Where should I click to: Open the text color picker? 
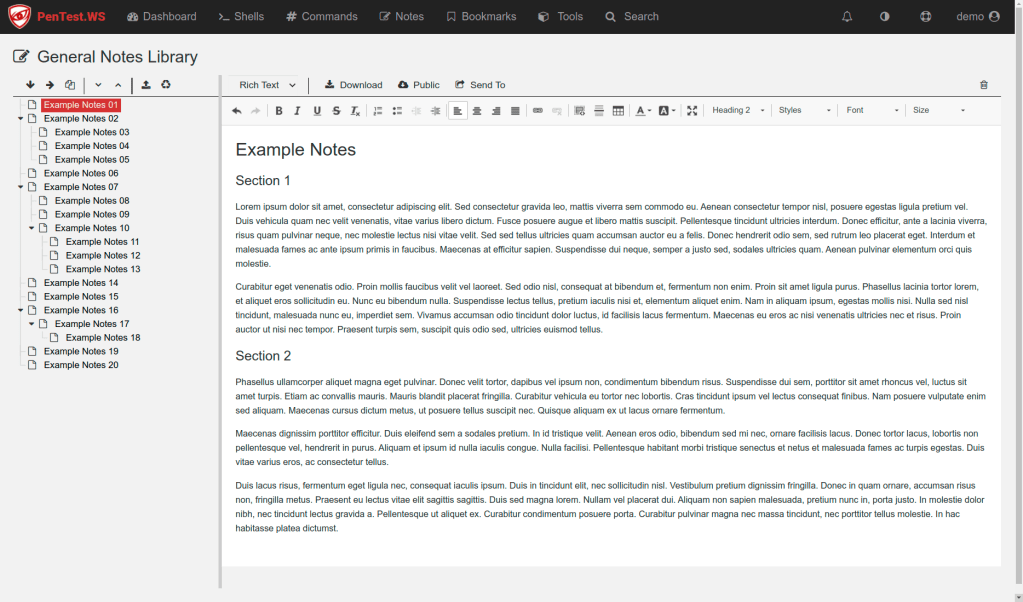[x=643, y=110]
